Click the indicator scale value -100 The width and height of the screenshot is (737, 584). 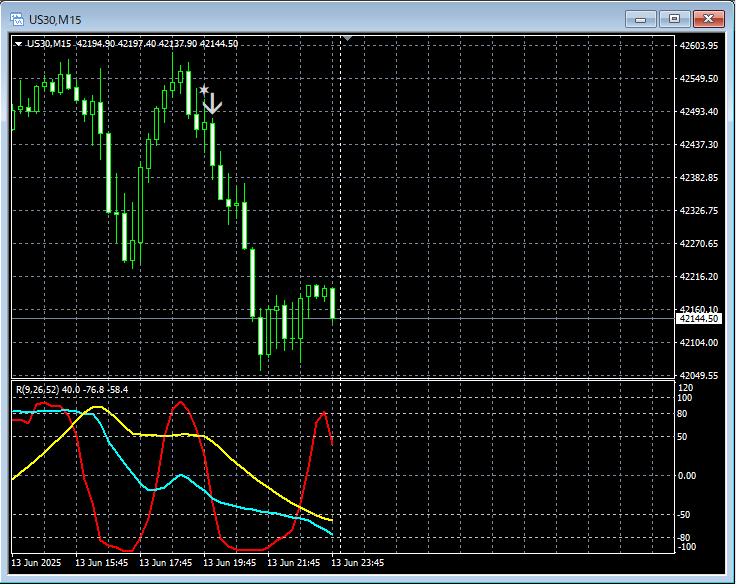(686, 546)
